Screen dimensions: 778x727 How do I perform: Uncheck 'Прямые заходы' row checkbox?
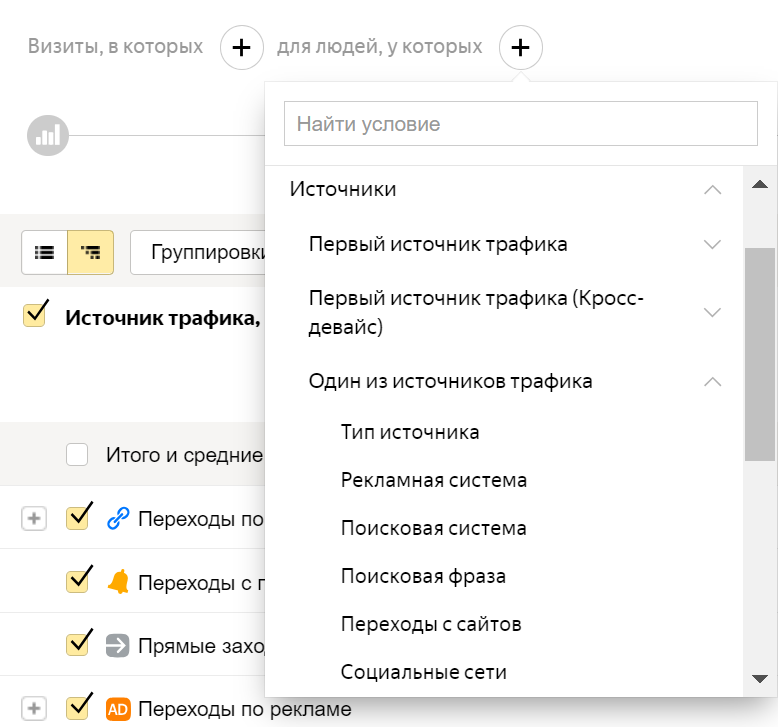[x=78, y=645]
